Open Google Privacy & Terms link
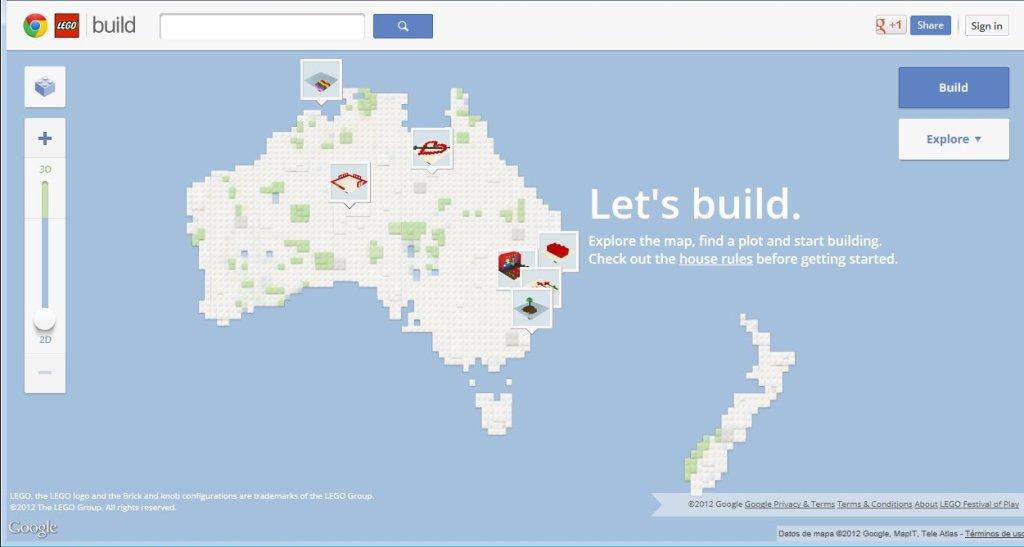Viewport: 1024px width, 547px height. pos(790,504)
